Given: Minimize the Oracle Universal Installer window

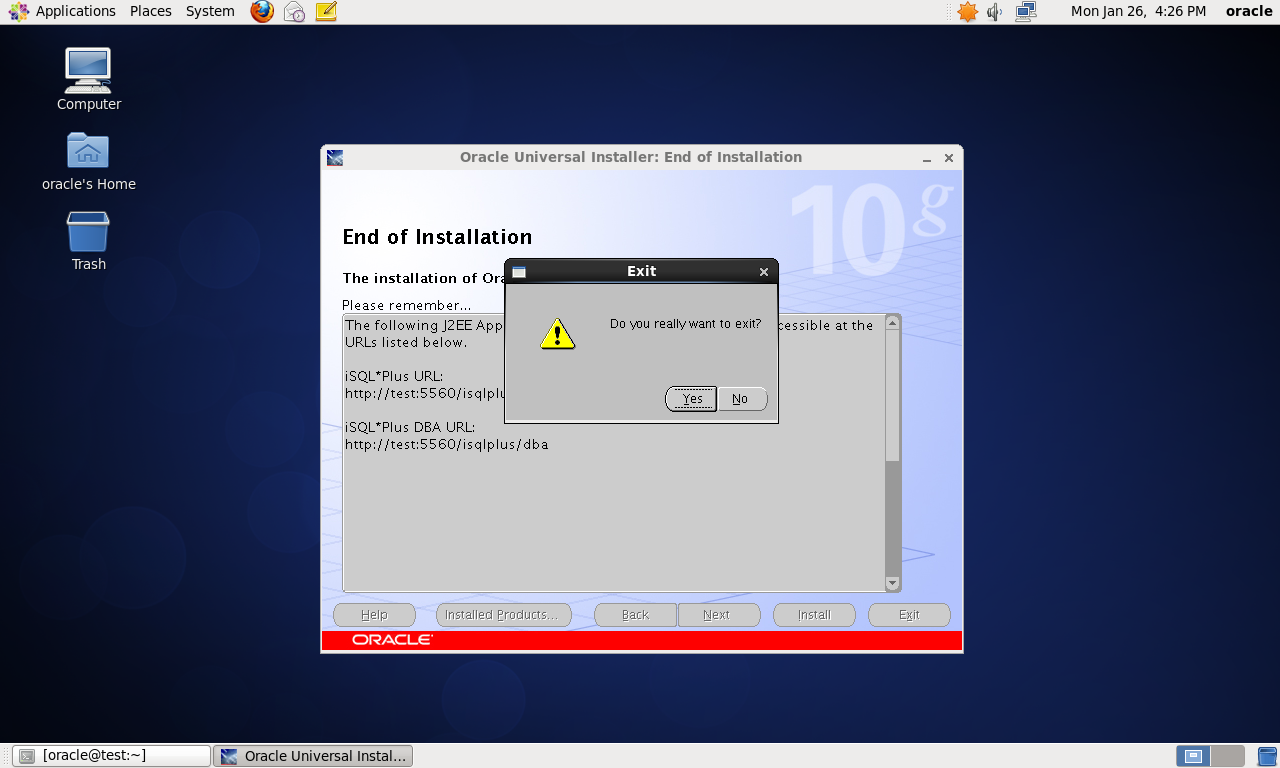Looking at the screenshot, I should 927,158.
